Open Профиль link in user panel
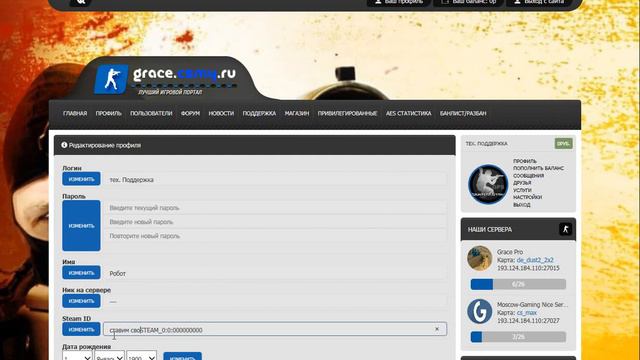 (524, 161)
